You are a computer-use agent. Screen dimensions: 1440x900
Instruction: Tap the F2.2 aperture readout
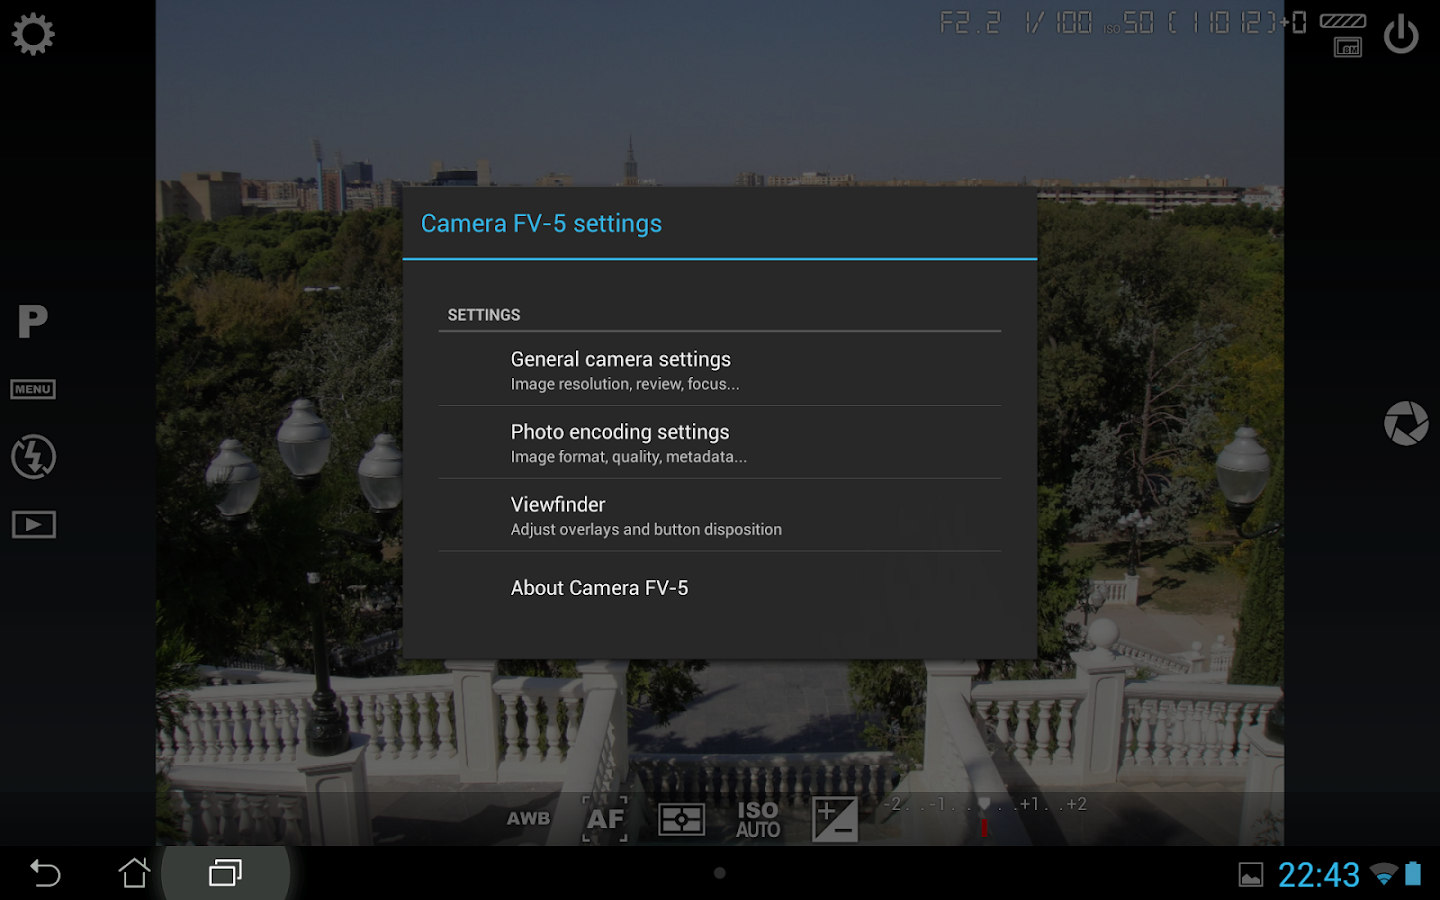click(970, 22)
